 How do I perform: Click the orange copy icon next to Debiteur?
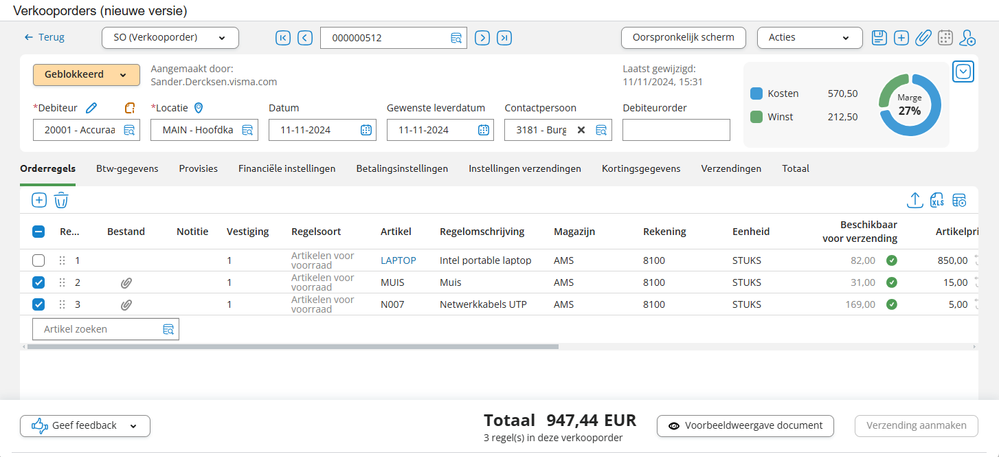130,108
